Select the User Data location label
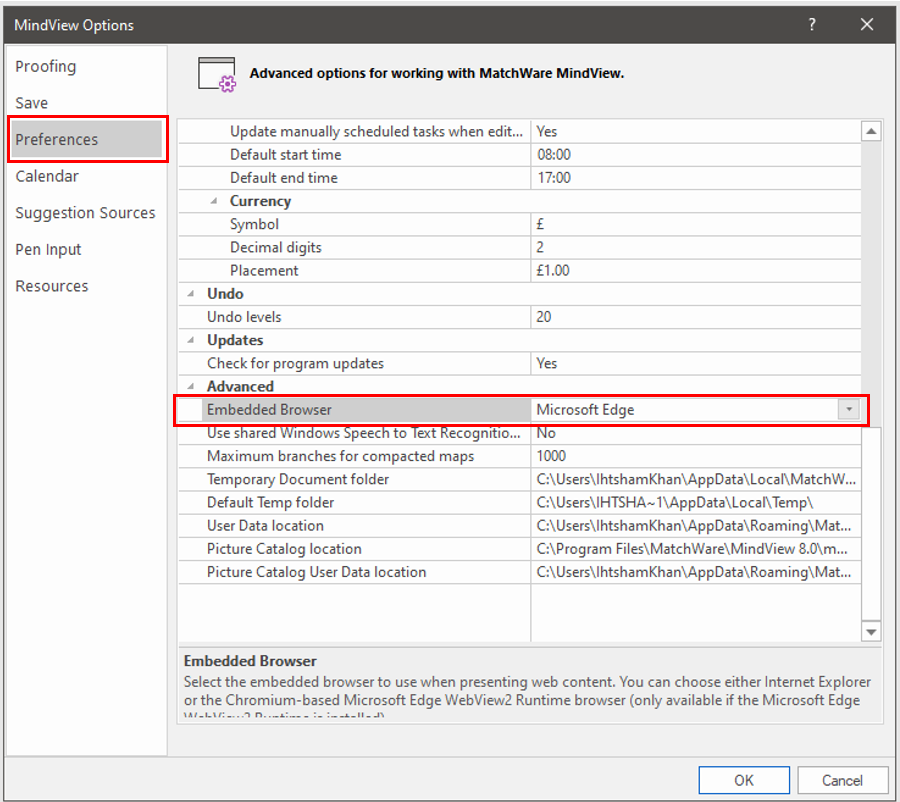This screenshot has width=900, height=802. click(265, 526)
